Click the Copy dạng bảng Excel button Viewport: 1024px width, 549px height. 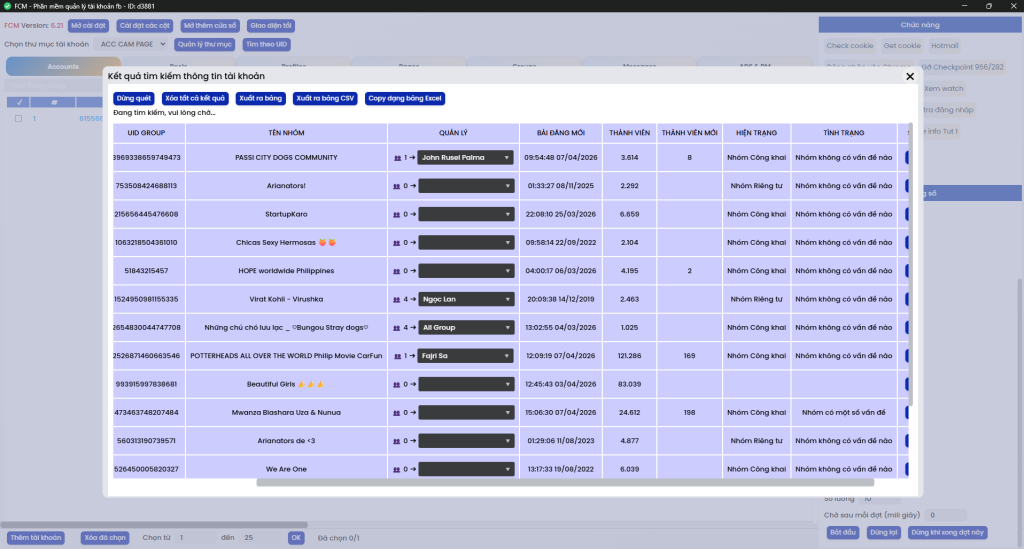coord(405,98)
